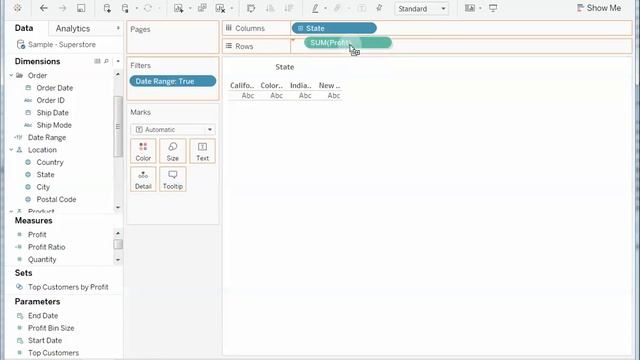Click the Califo.. column header
Viewport: 640px width, 360px height.
[242, 86]
